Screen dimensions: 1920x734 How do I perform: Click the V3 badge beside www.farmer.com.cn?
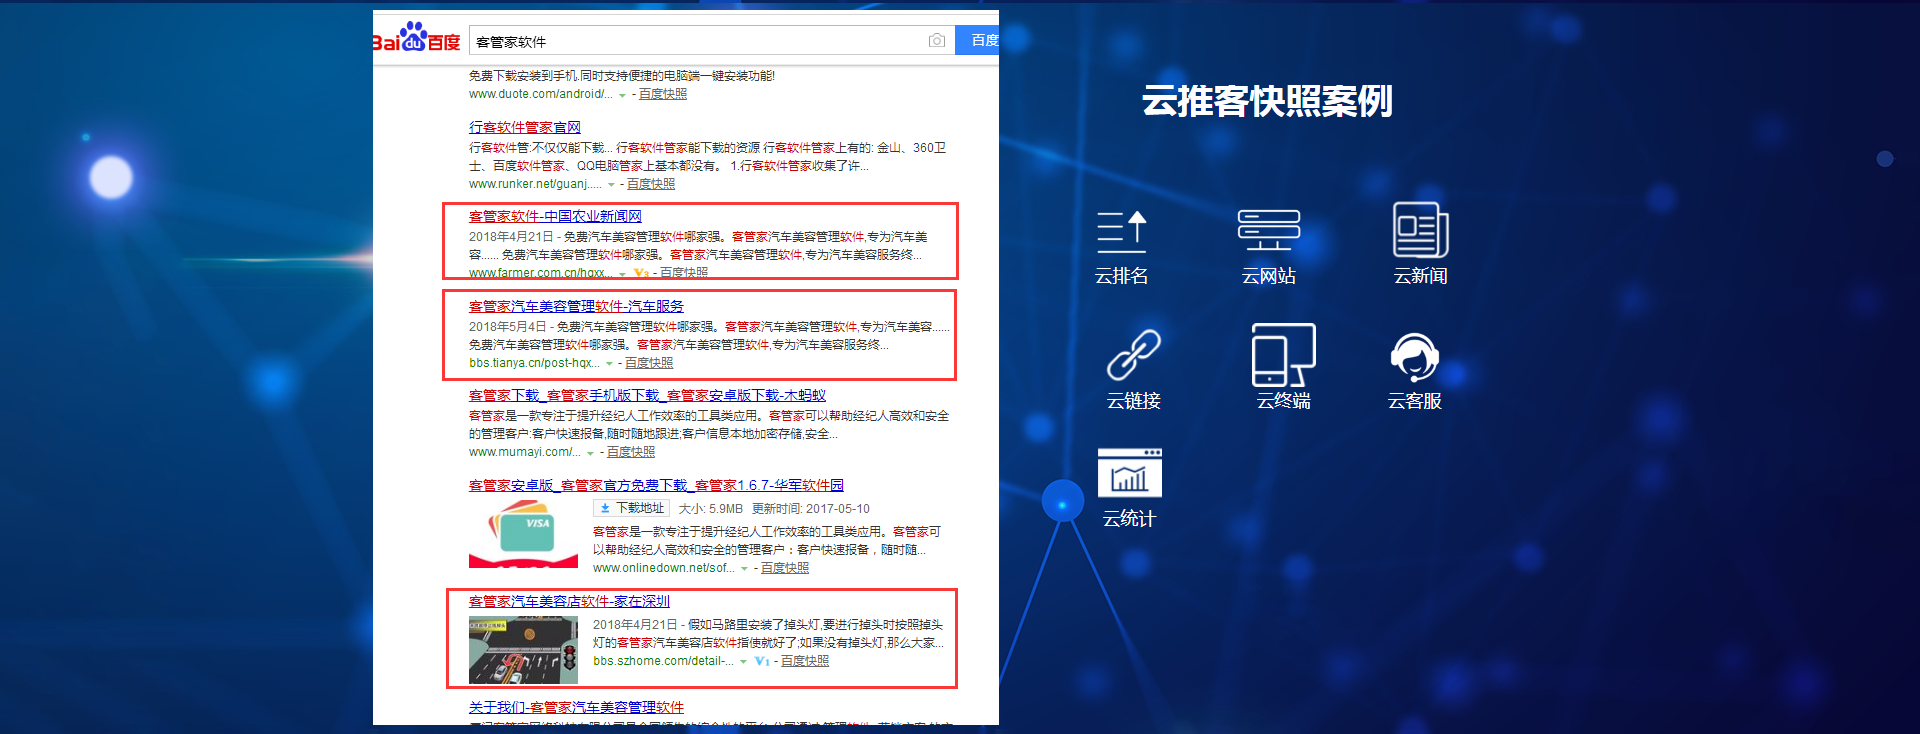[x=642, y=273]
